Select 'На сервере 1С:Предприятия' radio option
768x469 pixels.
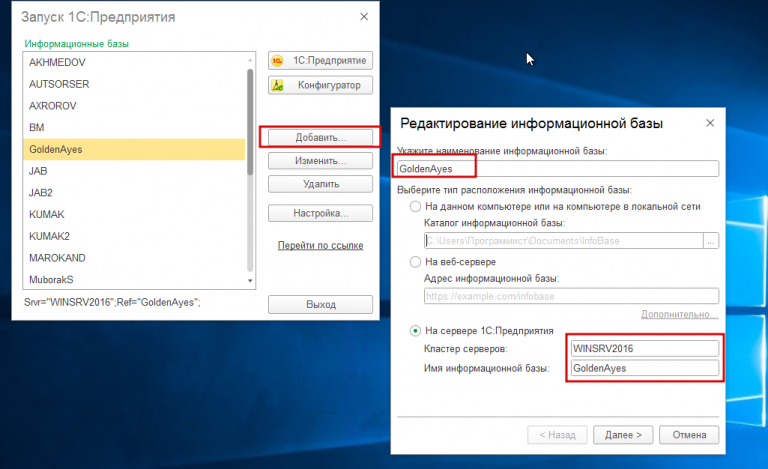coord(415,331)
